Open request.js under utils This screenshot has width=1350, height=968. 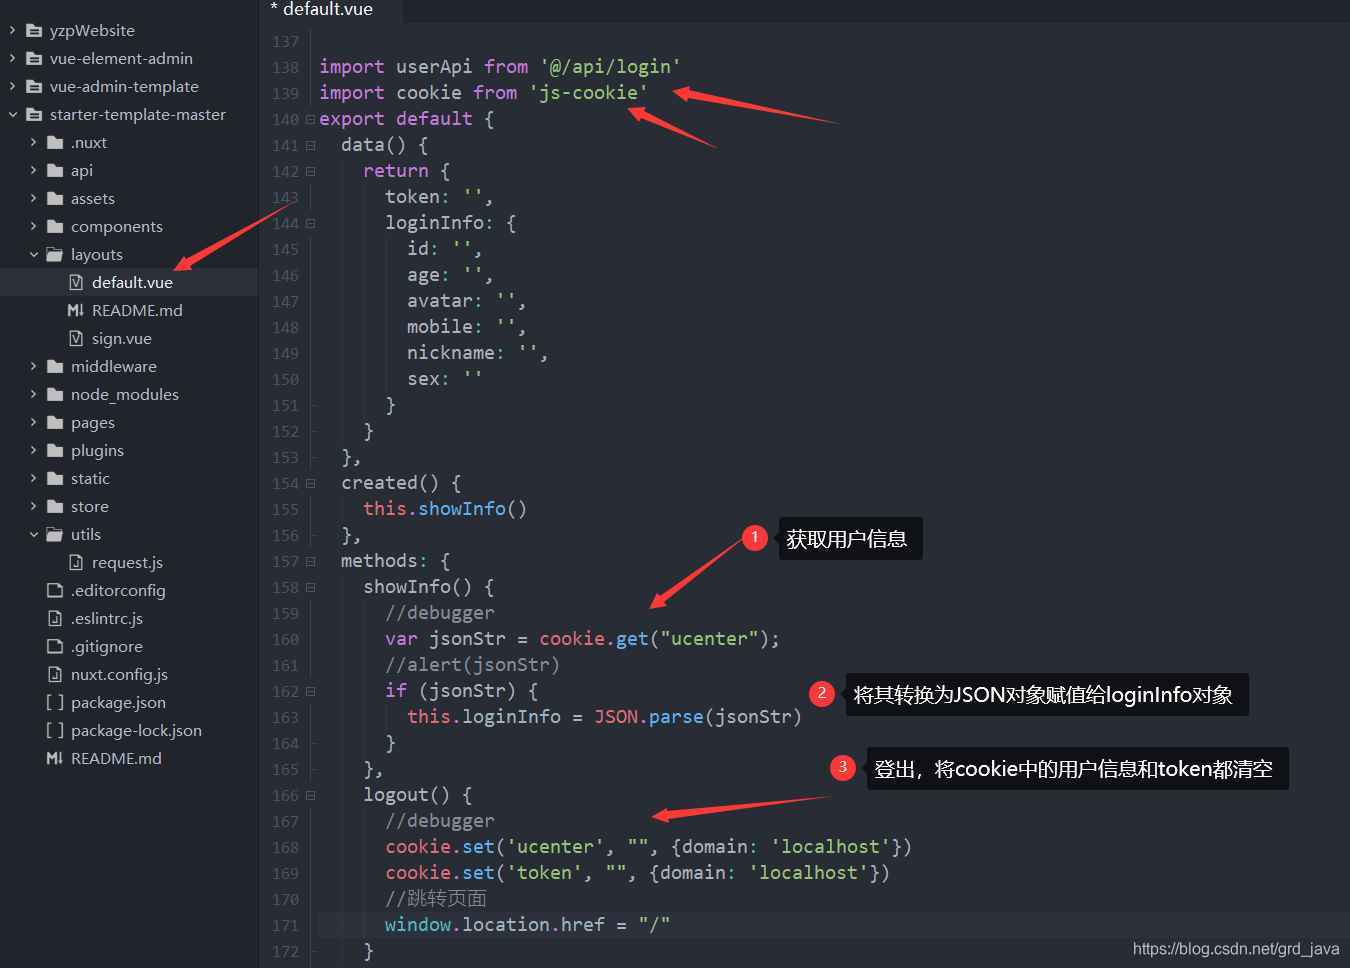[x=127, y=562]
